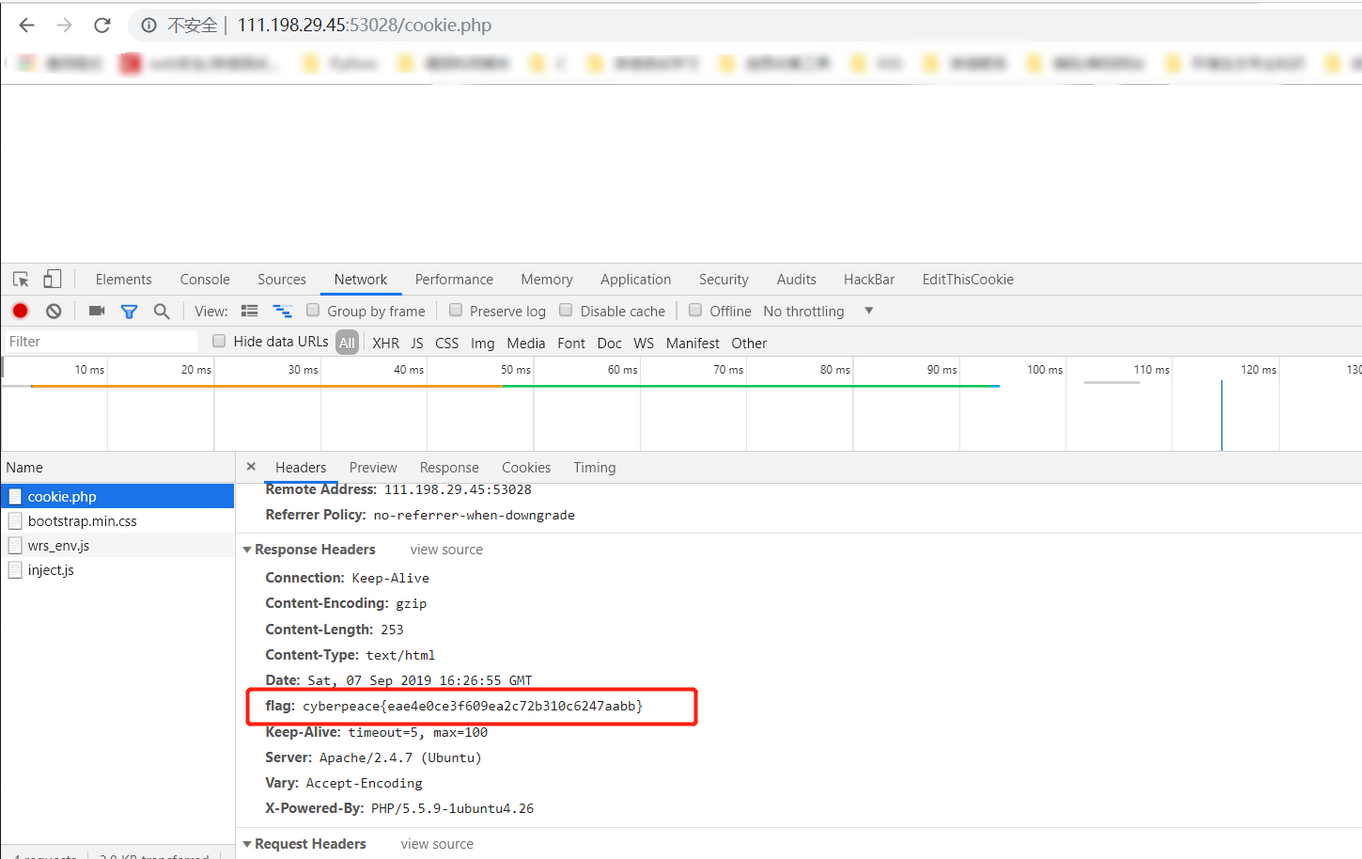Open the Console panel
This screenshot has width=1362, height=859.
pyautogui.click(x=205, y=279)
